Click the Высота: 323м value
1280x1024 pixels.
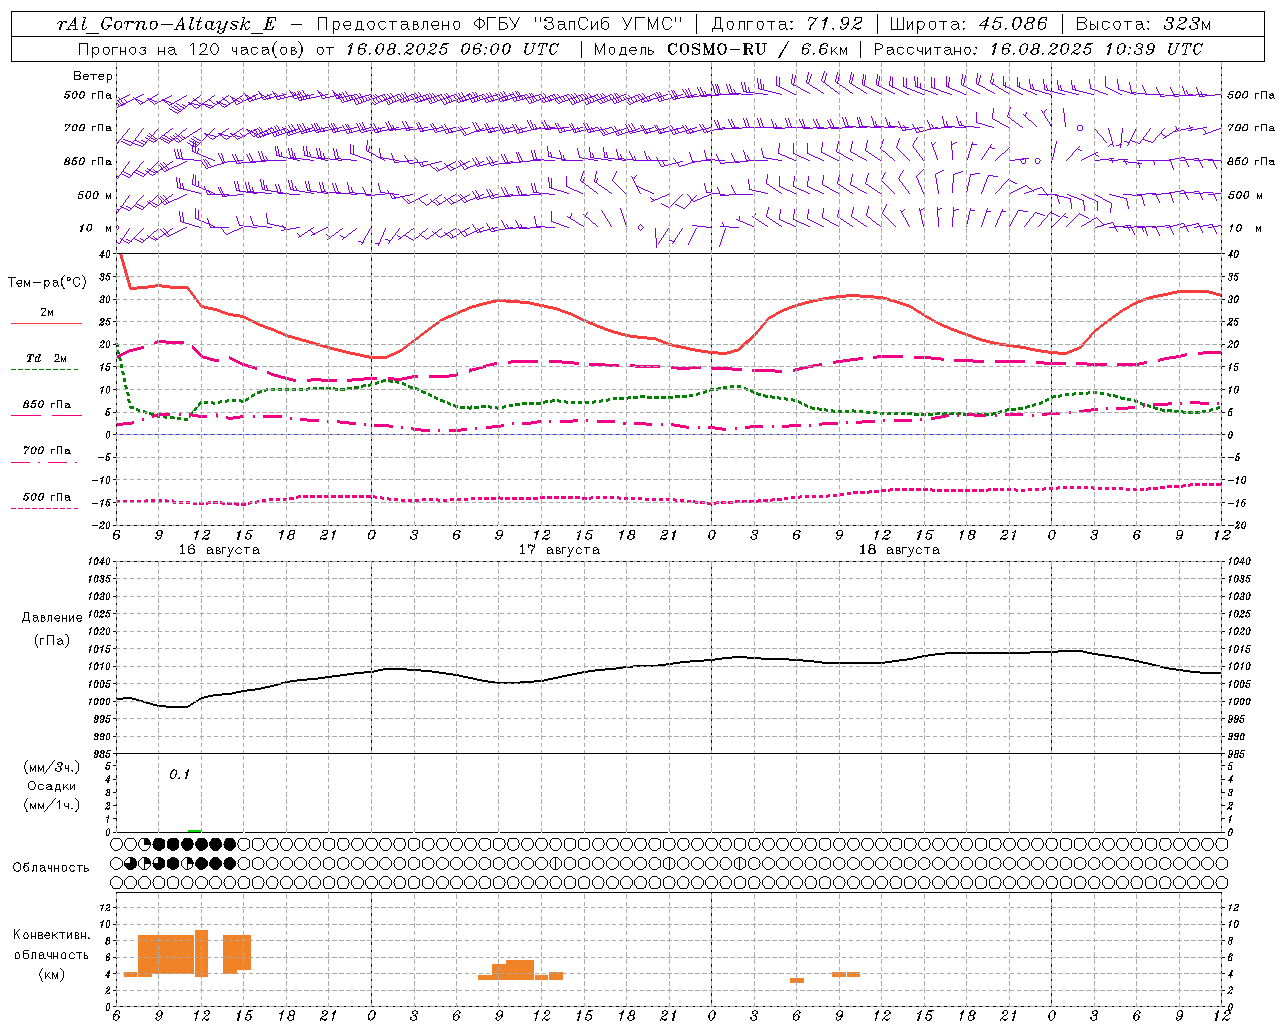1144,25
